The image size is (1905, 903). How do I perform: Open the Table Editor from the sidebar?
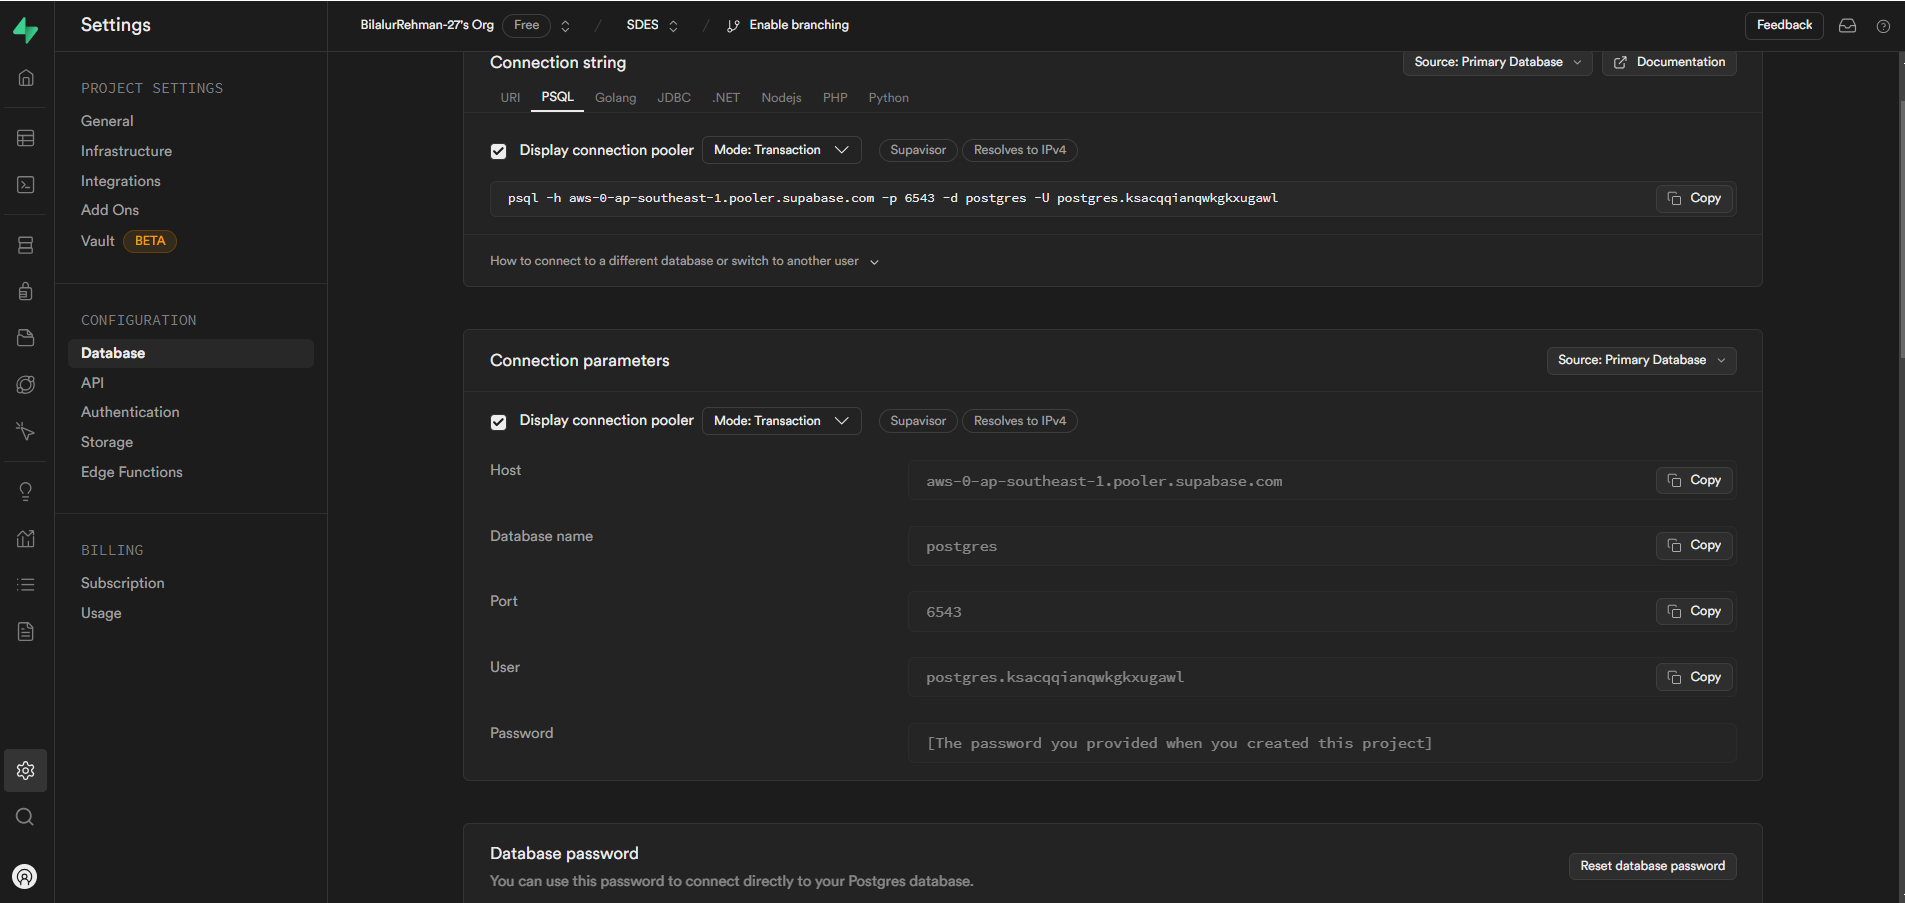click(25, 138)
